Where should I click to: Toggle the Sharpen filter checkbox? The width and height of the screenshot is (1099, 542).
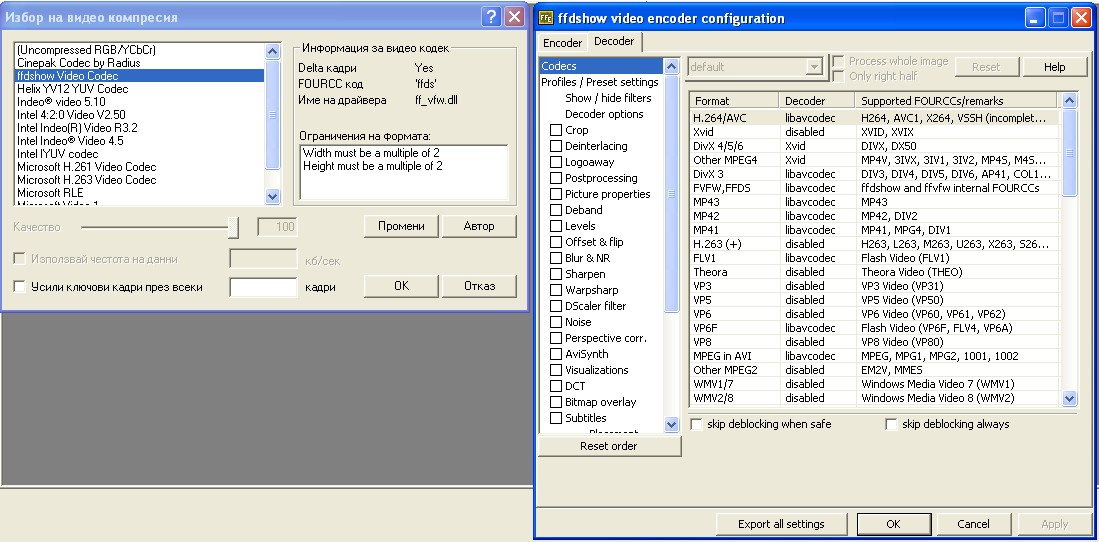point(556,274)
